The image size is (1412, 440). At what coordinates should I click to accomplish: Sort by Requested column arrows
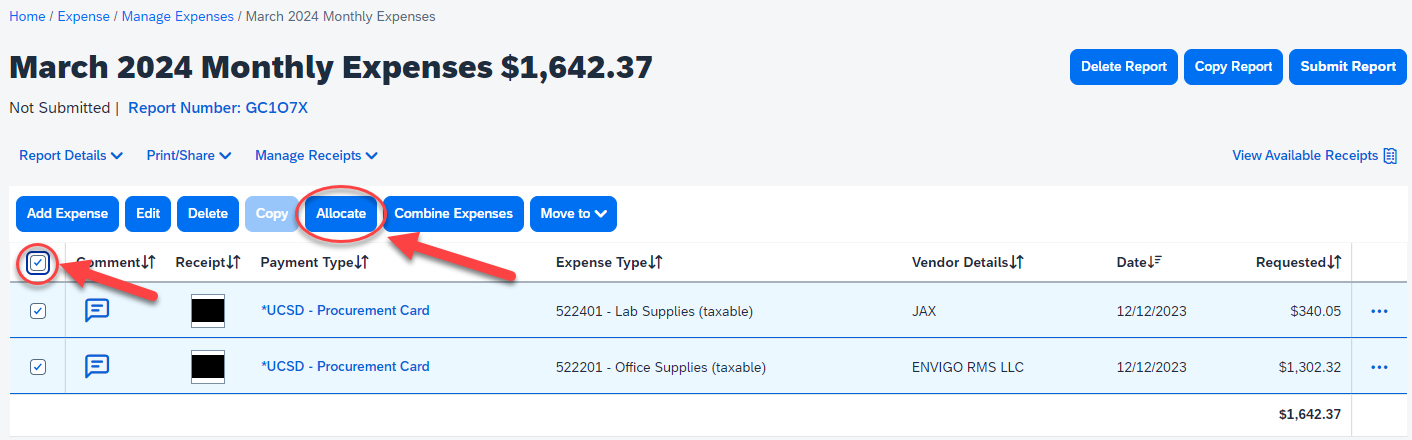(x=1334, y=262)
